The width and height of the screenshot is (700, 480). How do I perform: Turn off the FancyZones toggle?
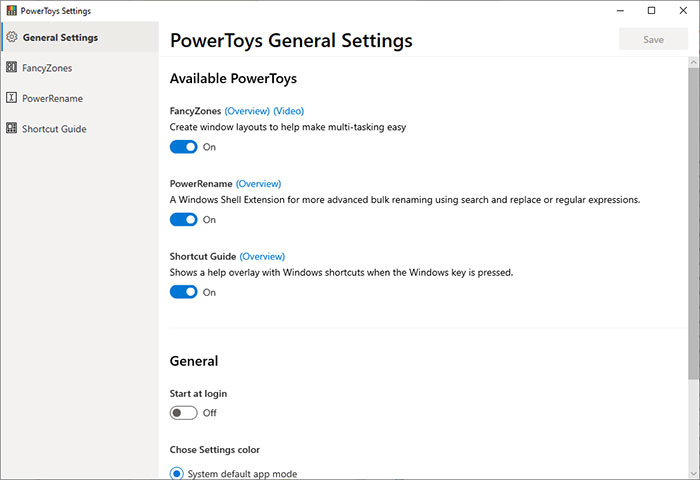coord(183,147)
